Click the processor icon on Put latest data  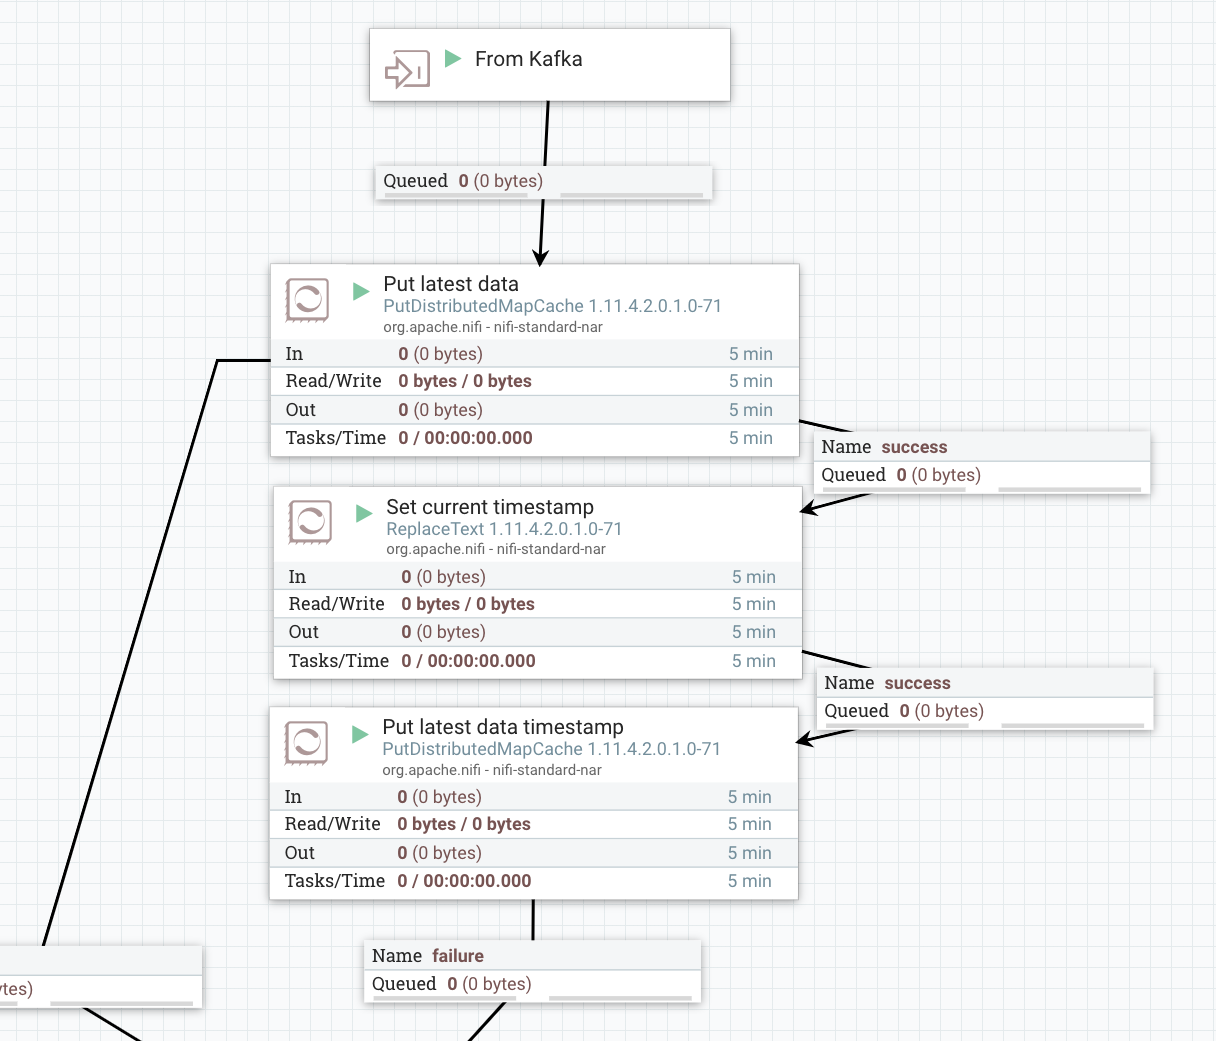pos(307,300)
